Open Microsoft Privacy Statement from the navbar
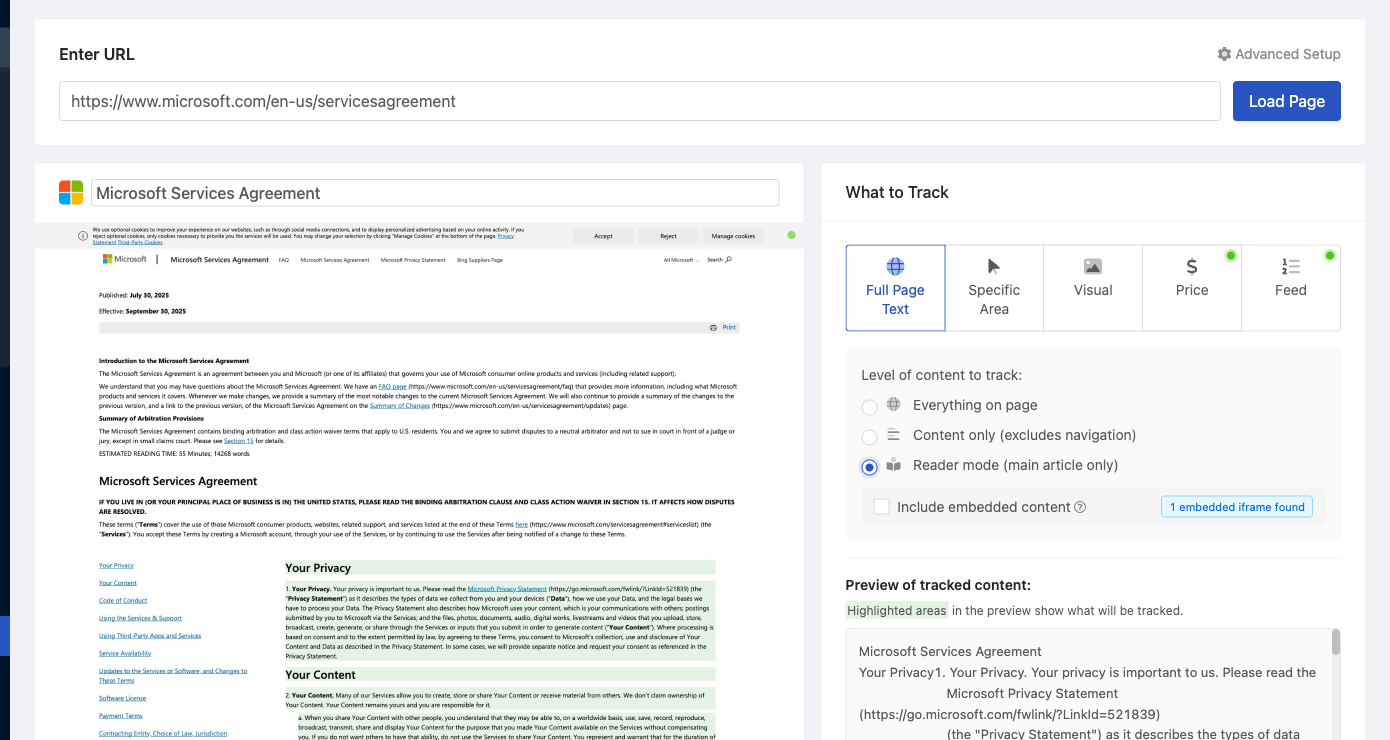Image resolution: width=1390 pixels, height=740 pixels. point(414,259)
